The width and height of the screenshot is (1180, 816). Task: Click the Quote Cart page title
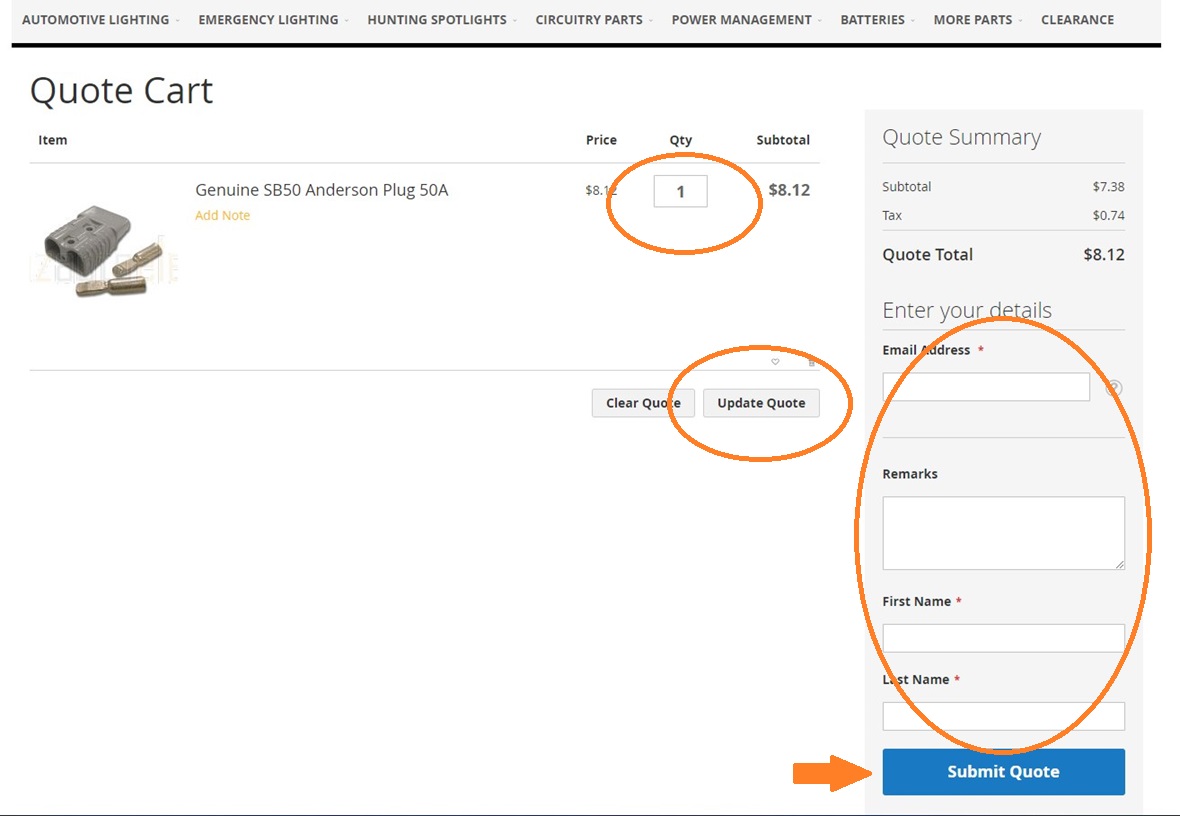tap(121, 91)
